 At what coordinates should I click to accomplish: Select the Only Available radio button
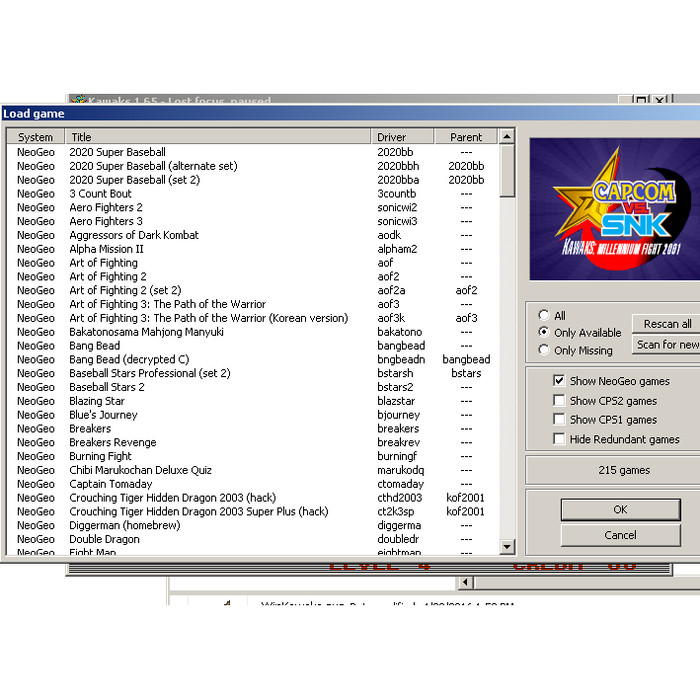(544, 332)
